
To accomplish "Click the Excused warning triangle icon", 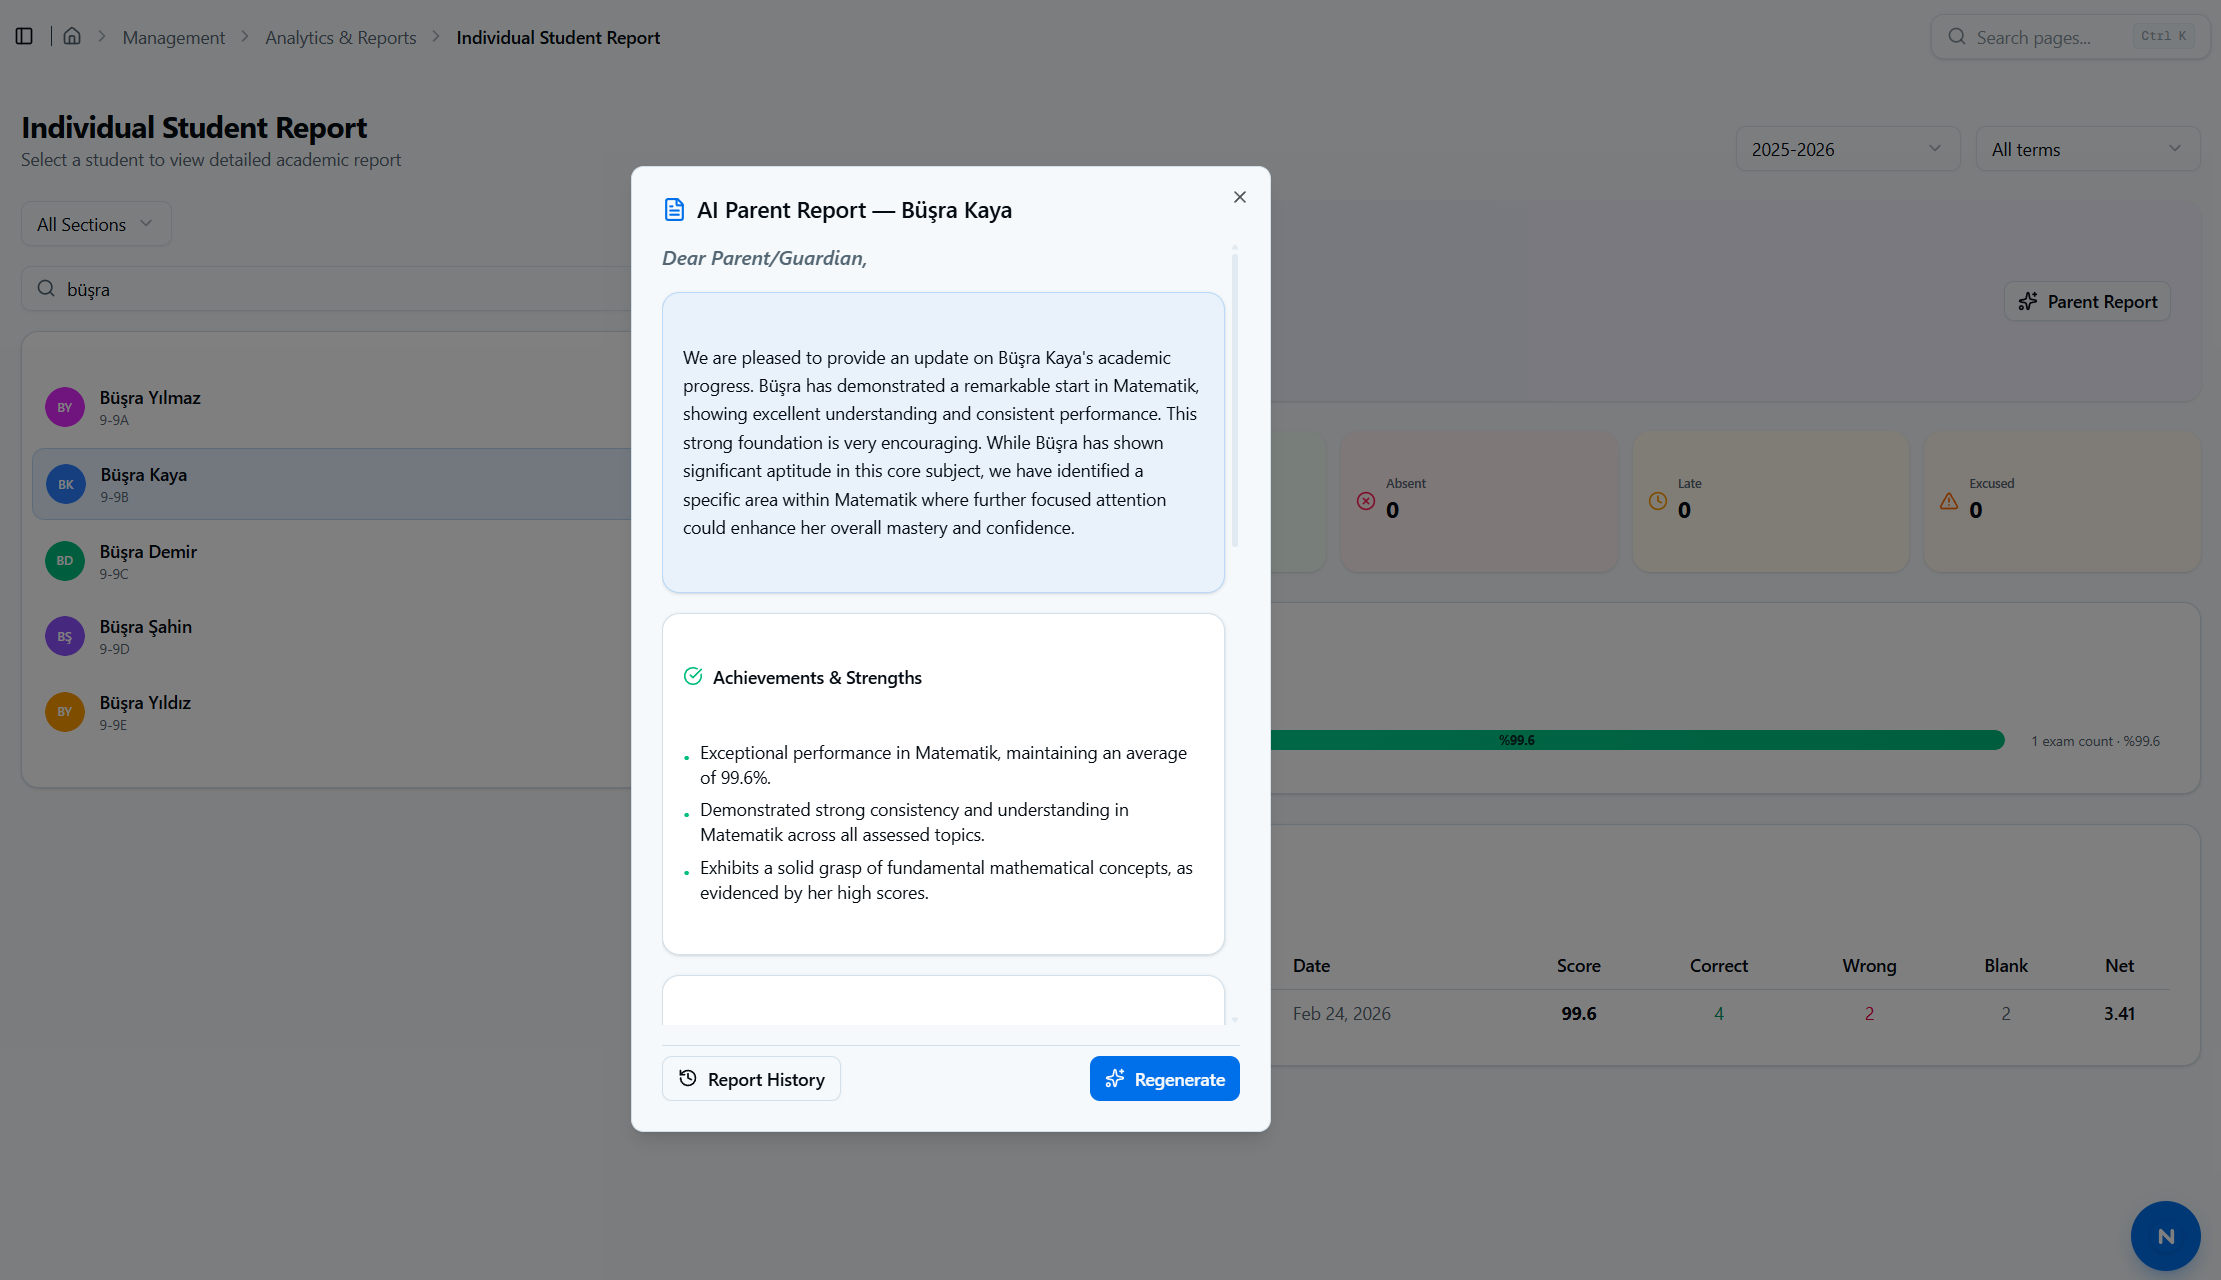I will coord(1949,501).
